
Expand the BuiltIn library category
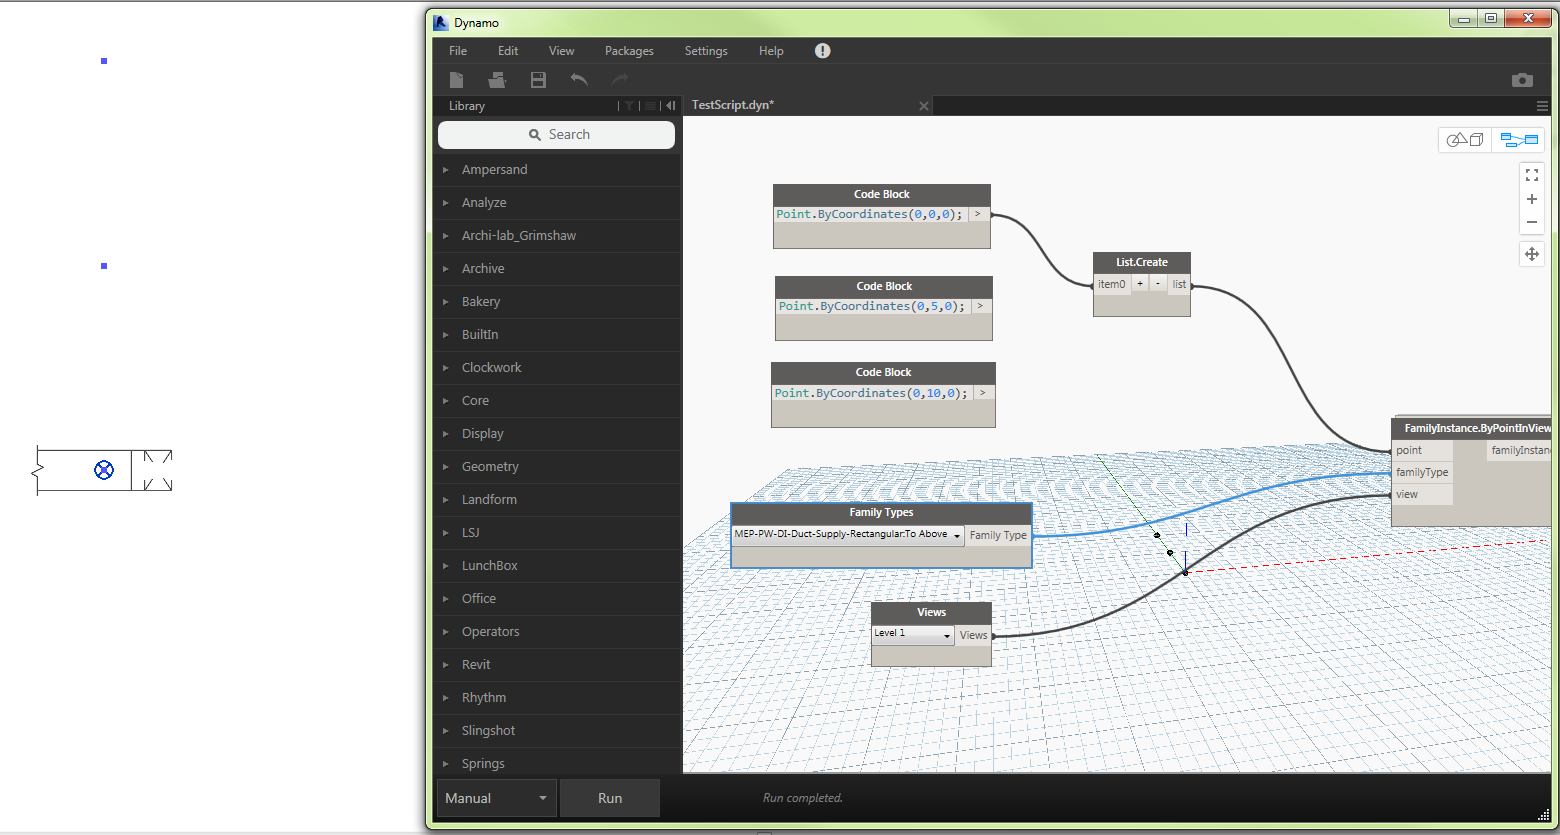[x=558, y=335]
